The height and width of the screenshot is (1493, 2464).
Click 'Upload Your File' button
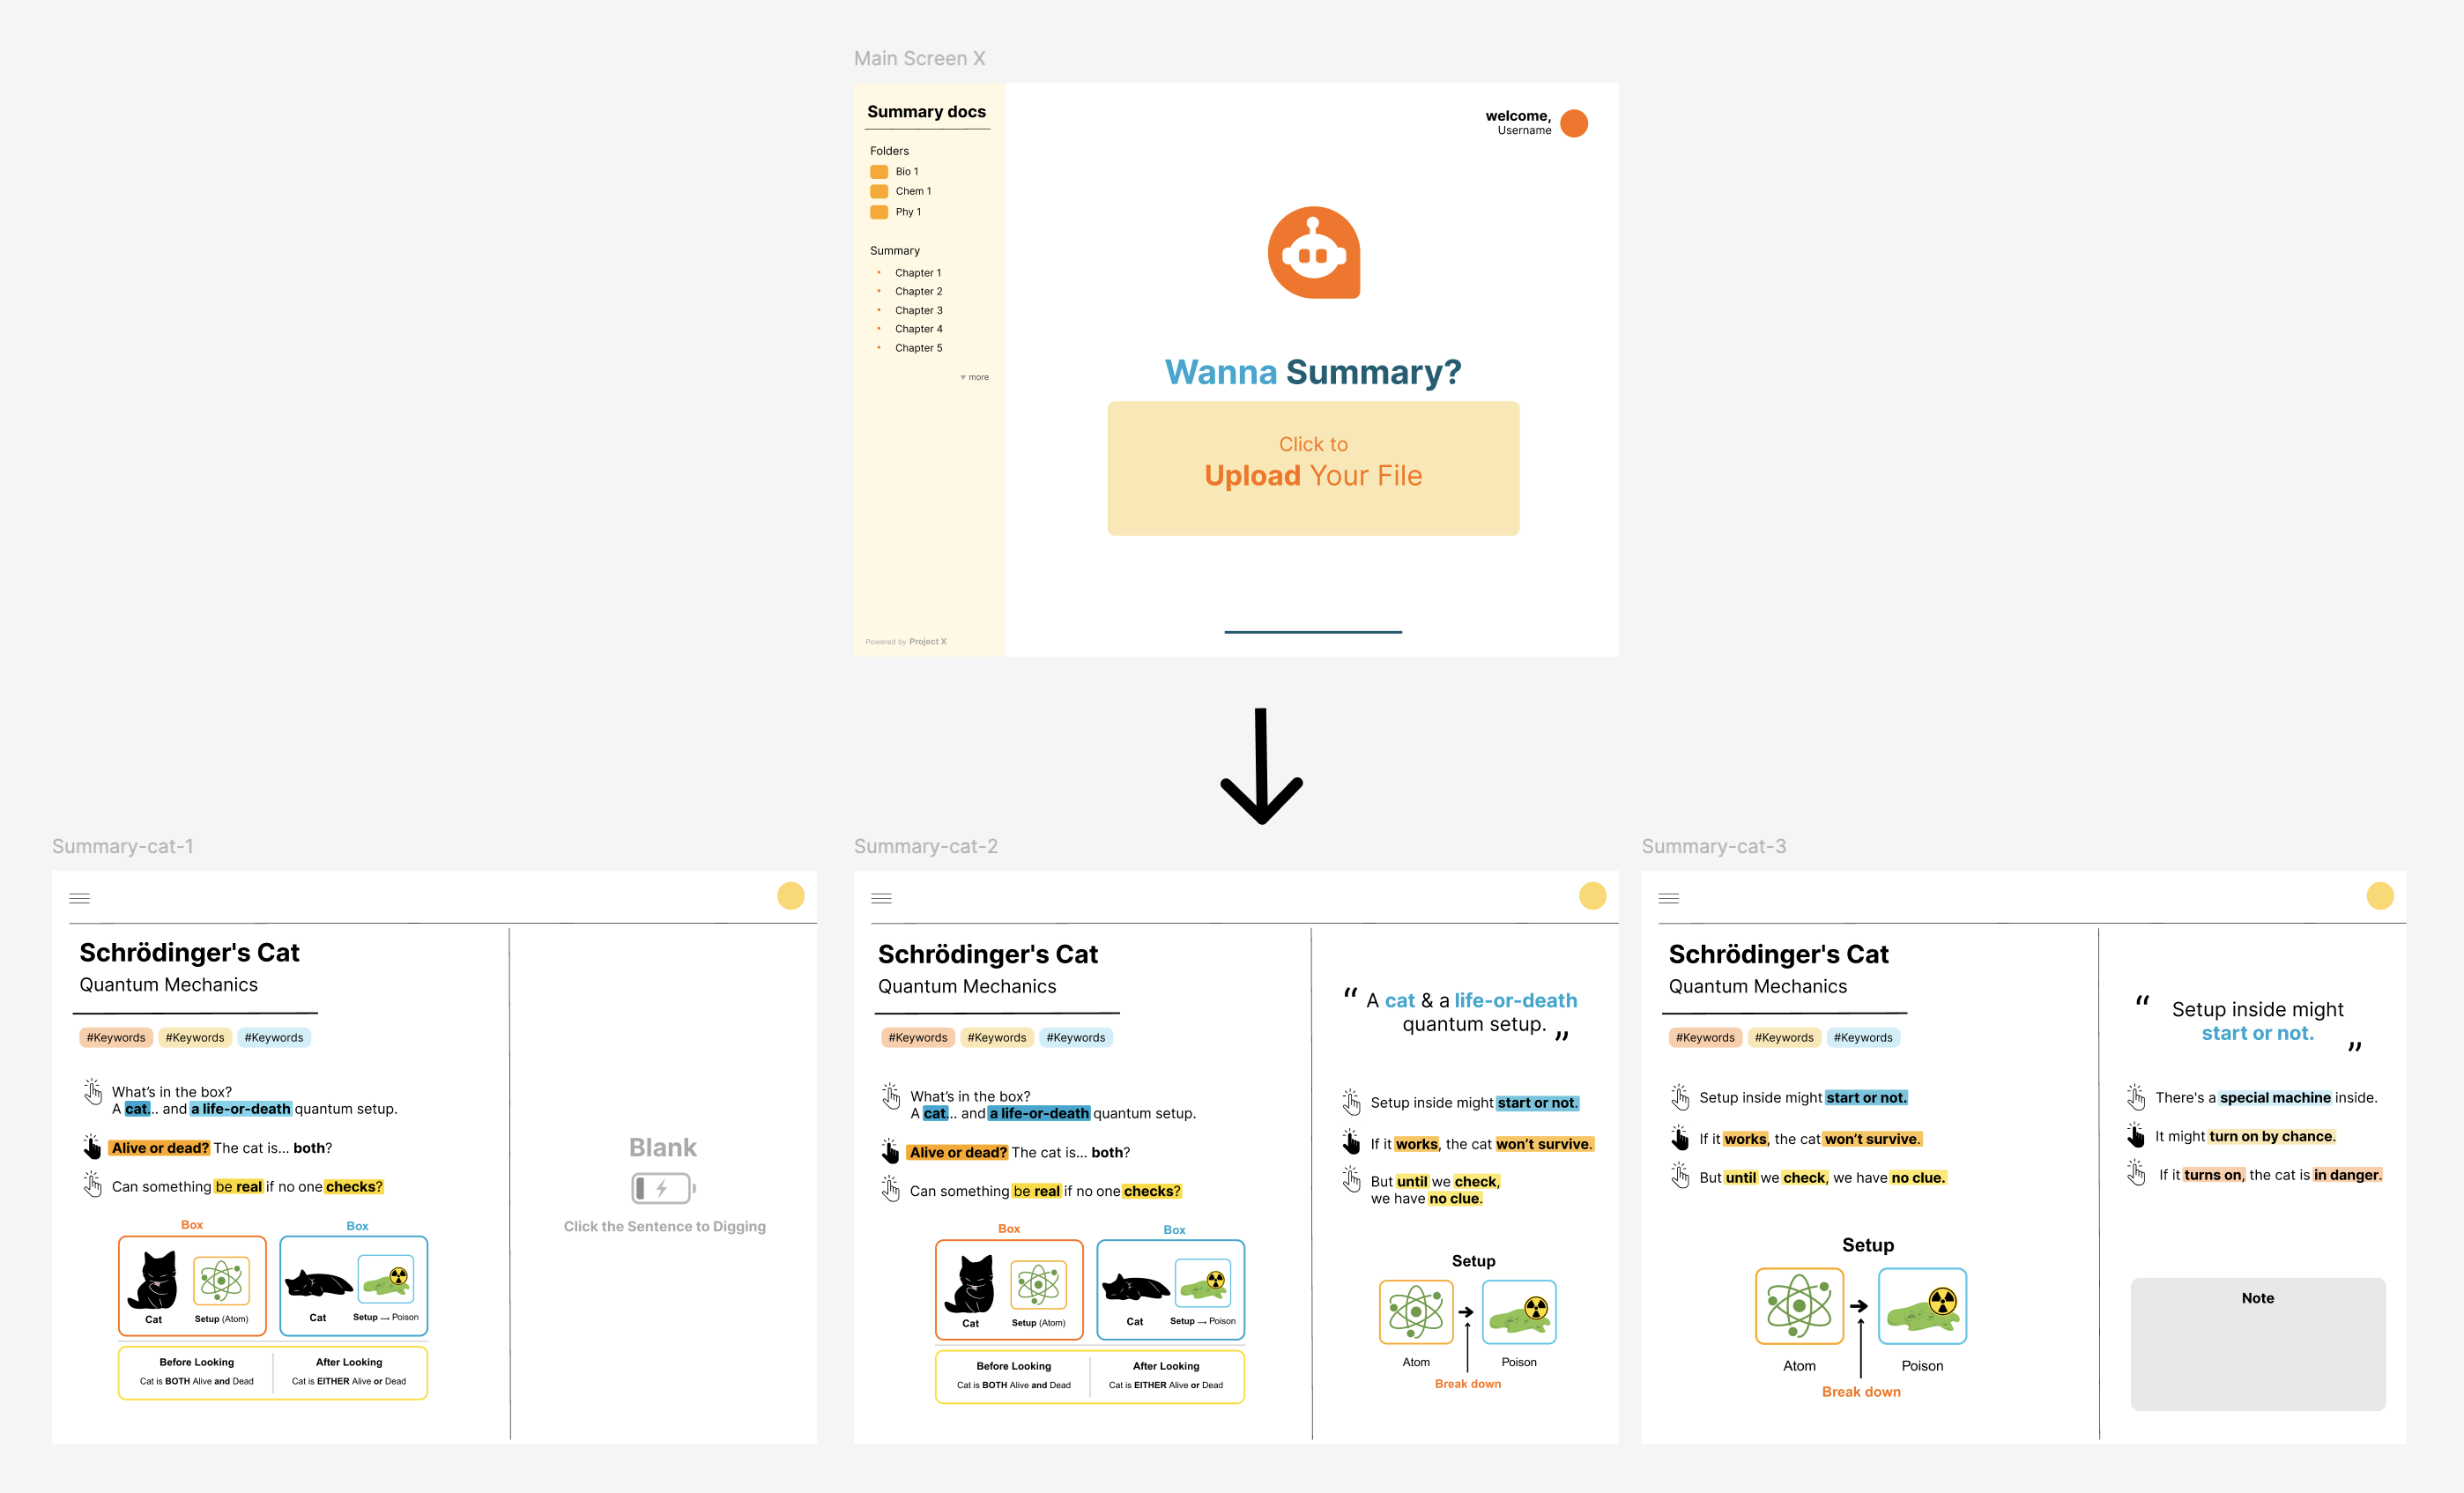(1312, 468)
